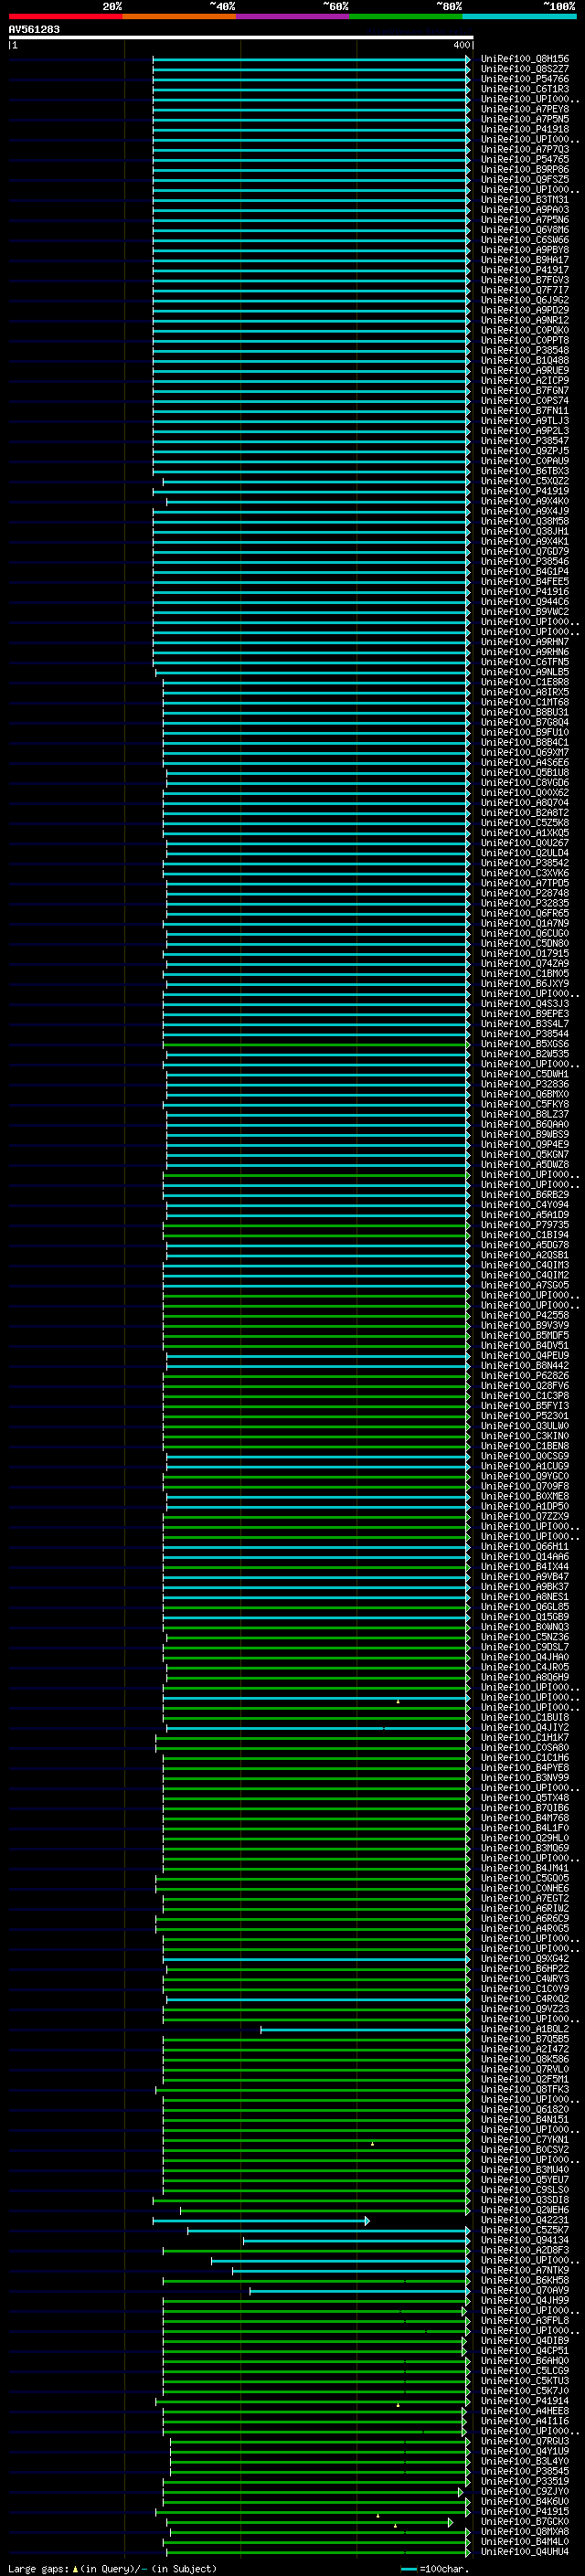Select label UniRef100_P41917

pos(524,269)
